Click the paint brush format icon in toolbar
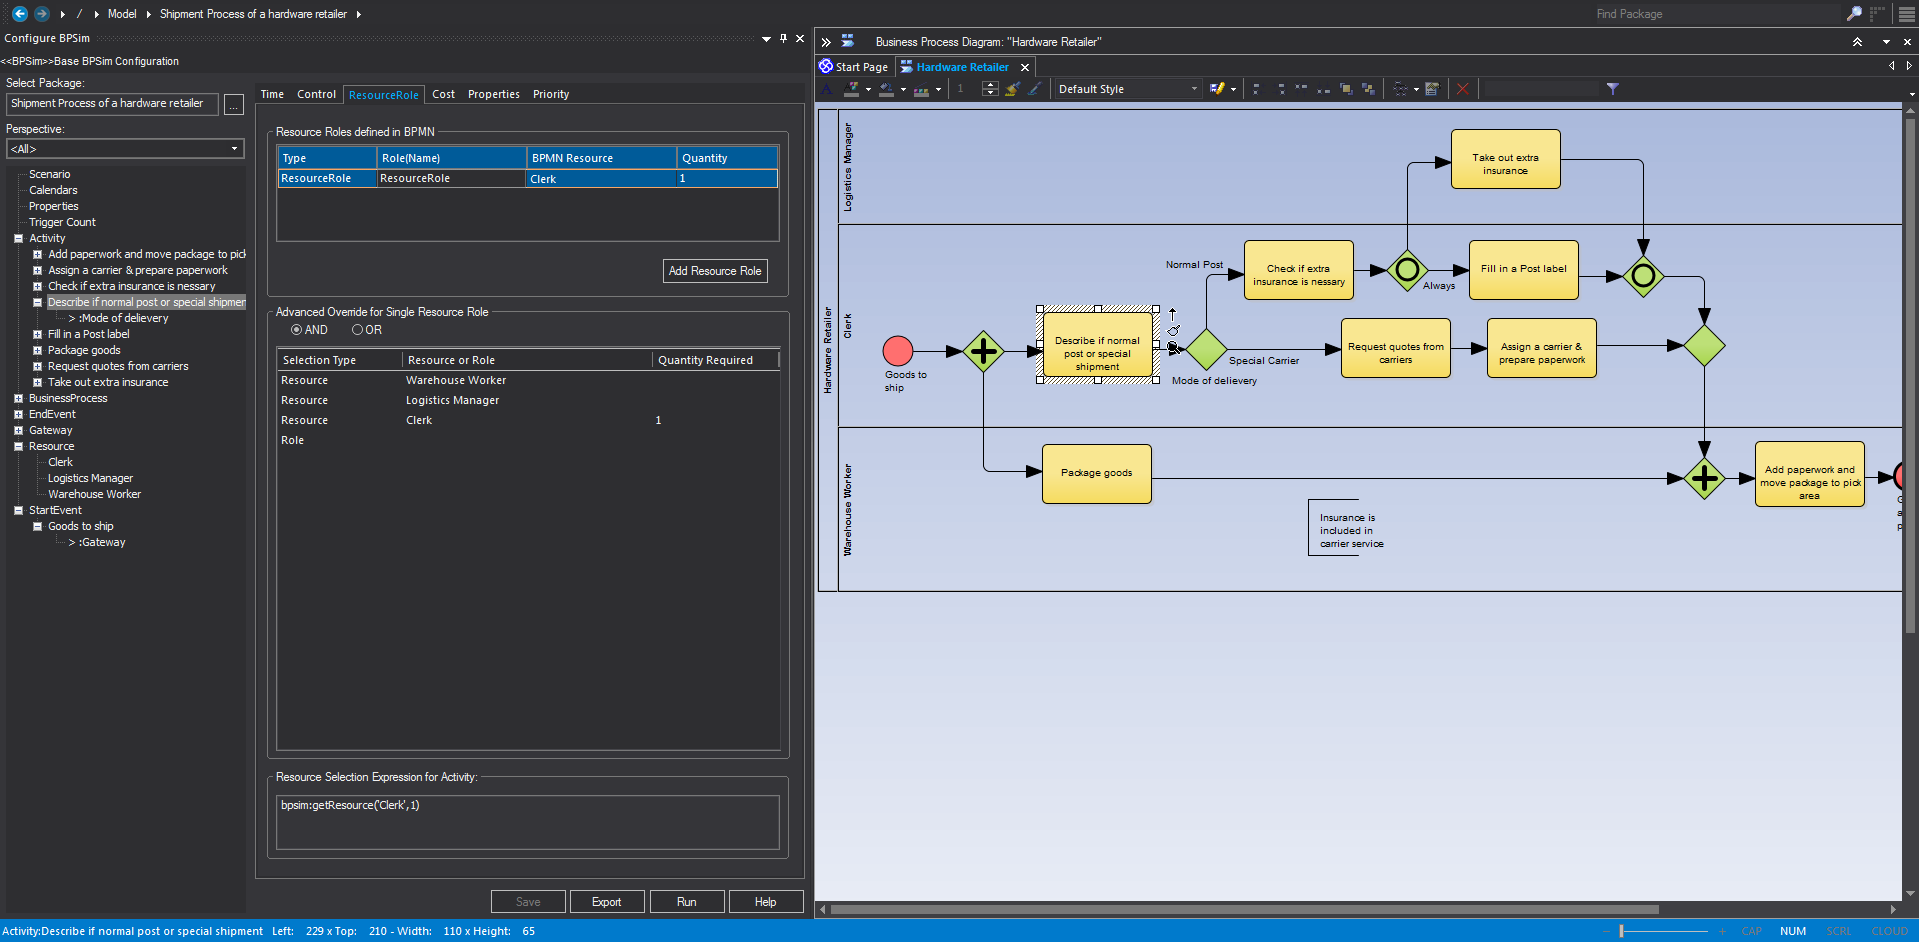Viewport: 1919px width, 942px height. (x=1012, y=89)
